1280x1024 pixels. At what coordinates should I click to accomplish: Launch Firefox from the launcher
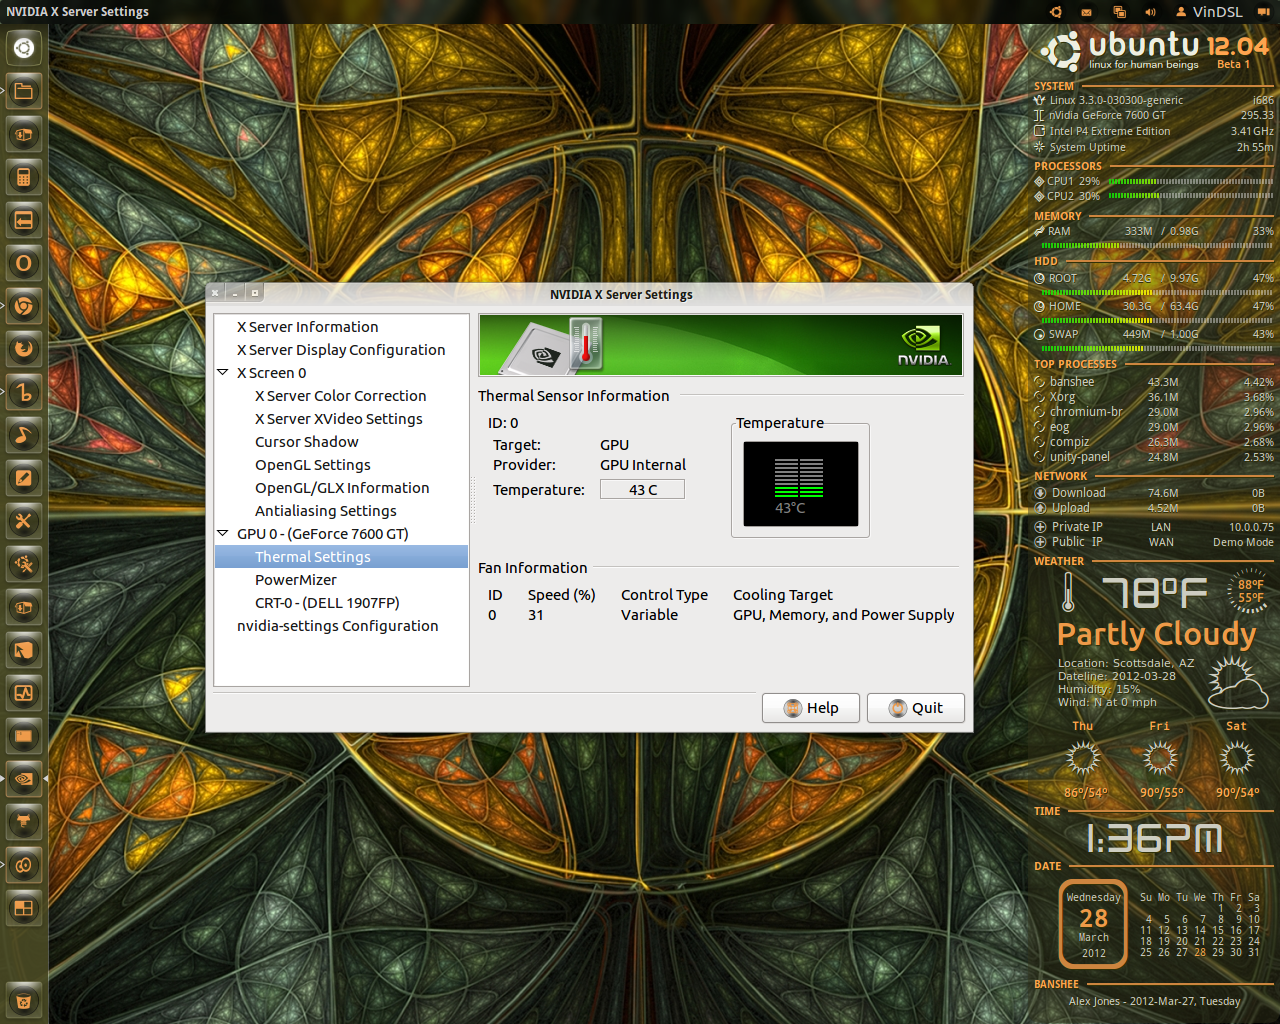[x=24, y=349]
